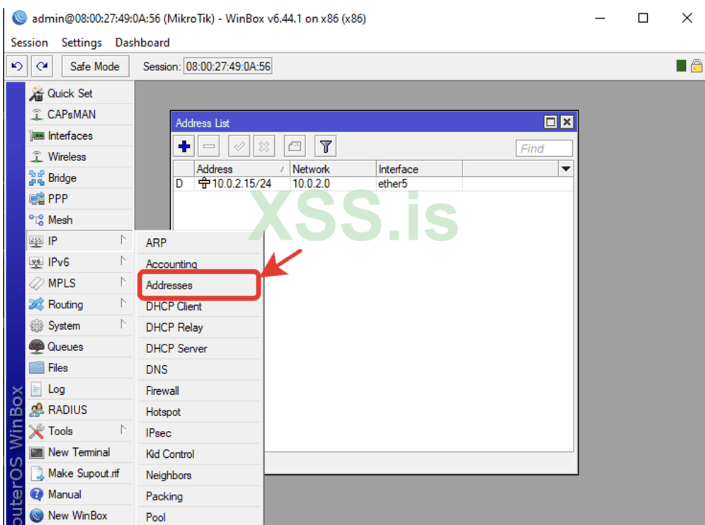Open Interfaces in sidebar
705x525 pixels.
coord(80,136)
